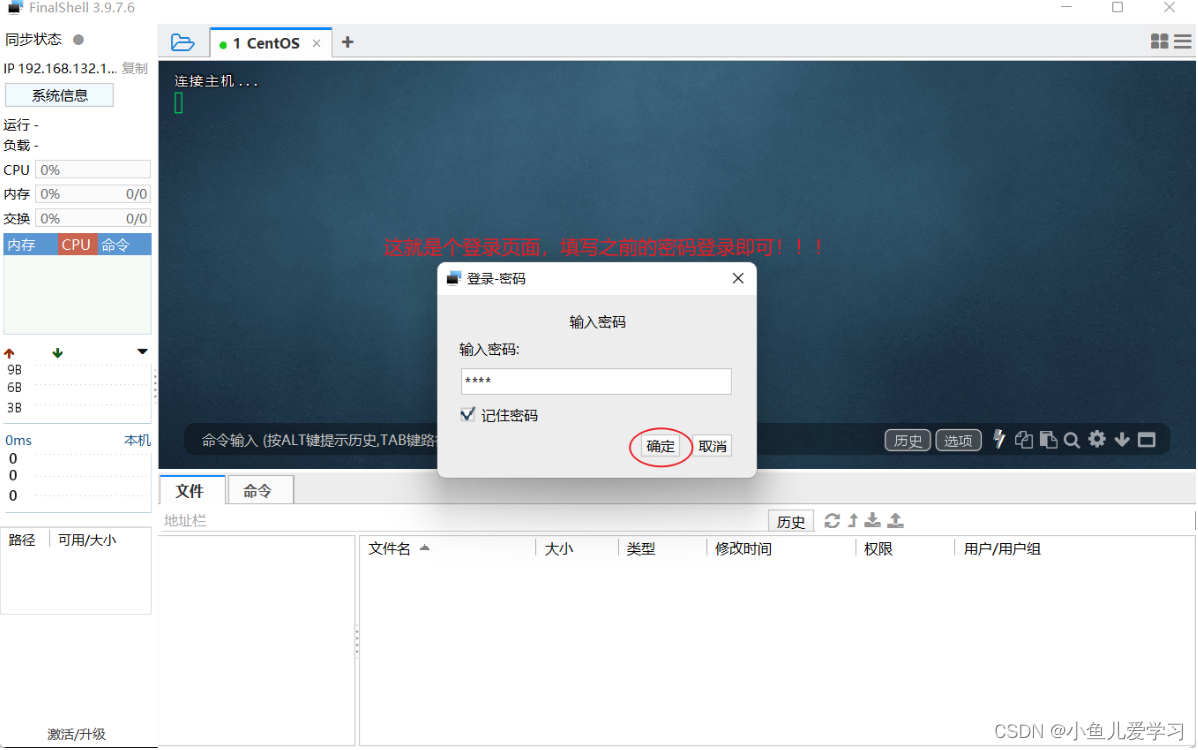Open the hamburger main menu
Viewport: 1198px width, 750px height.
(x=1183, y=41)
